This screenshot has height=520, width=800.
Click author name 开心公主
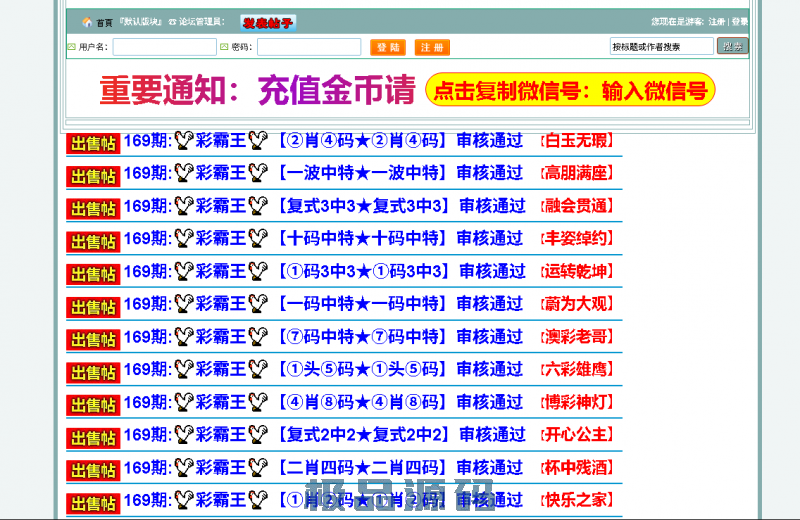[x=577, y=435]
